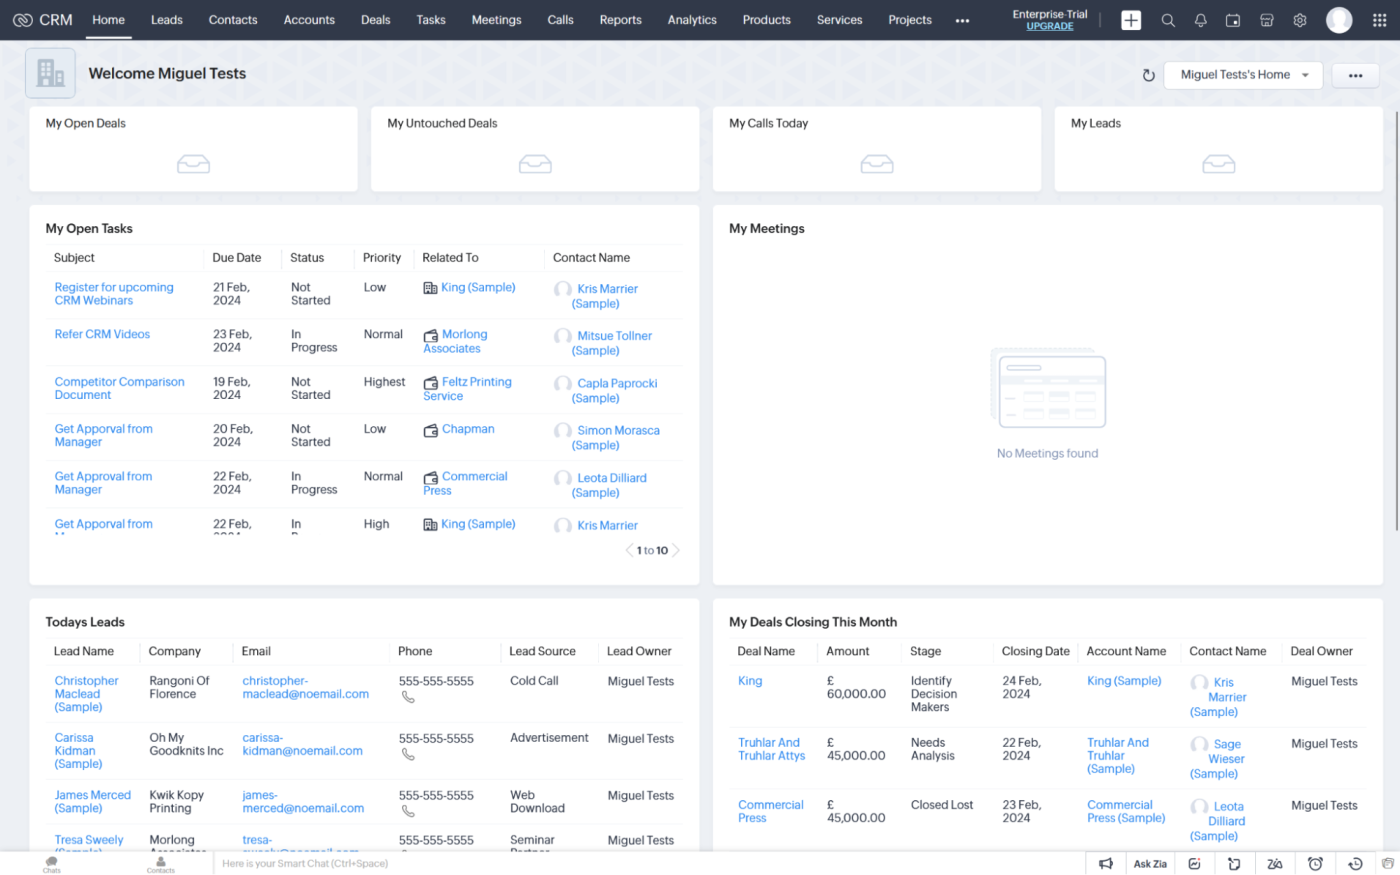Click phone icon for Christopher Maclead lead
The width and height of the screenshot is (1400, 875).
point(408,697)
